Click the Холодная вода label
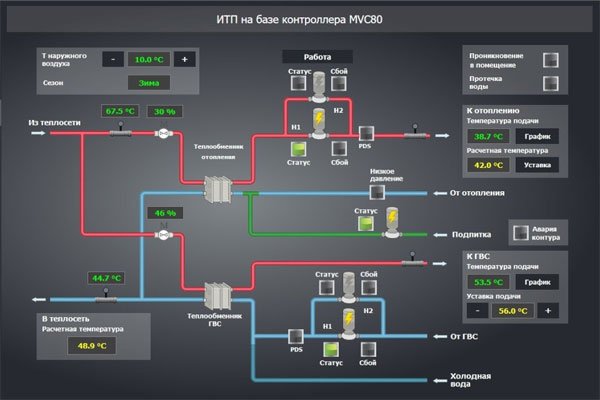The image size is (600, 400). point(470,380)
